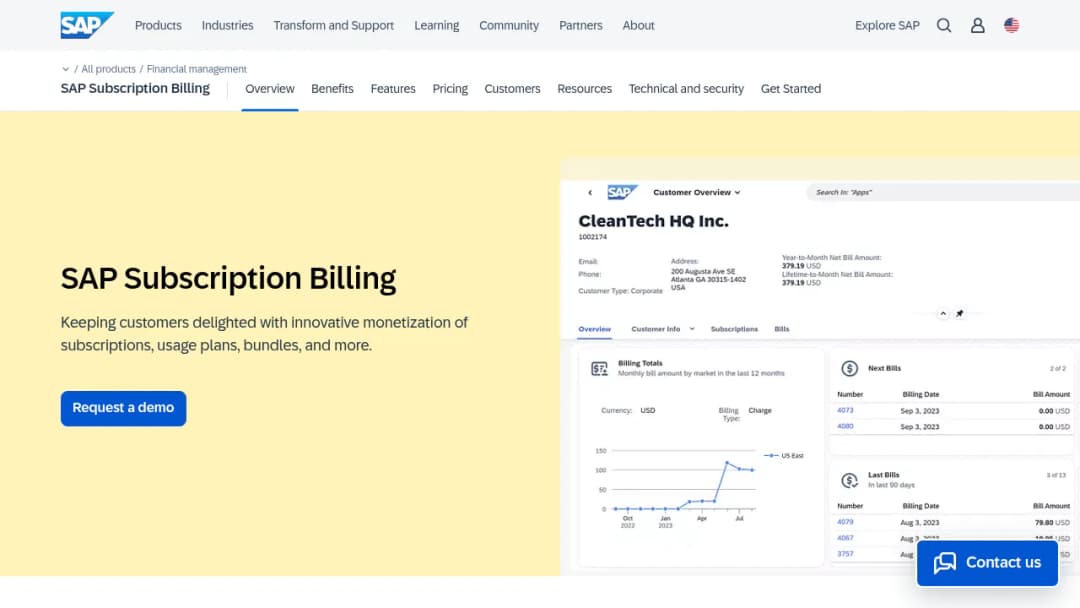Collapse header with up chevron icon
This screenshot has height=608, width=1080.
click(942, 313)
